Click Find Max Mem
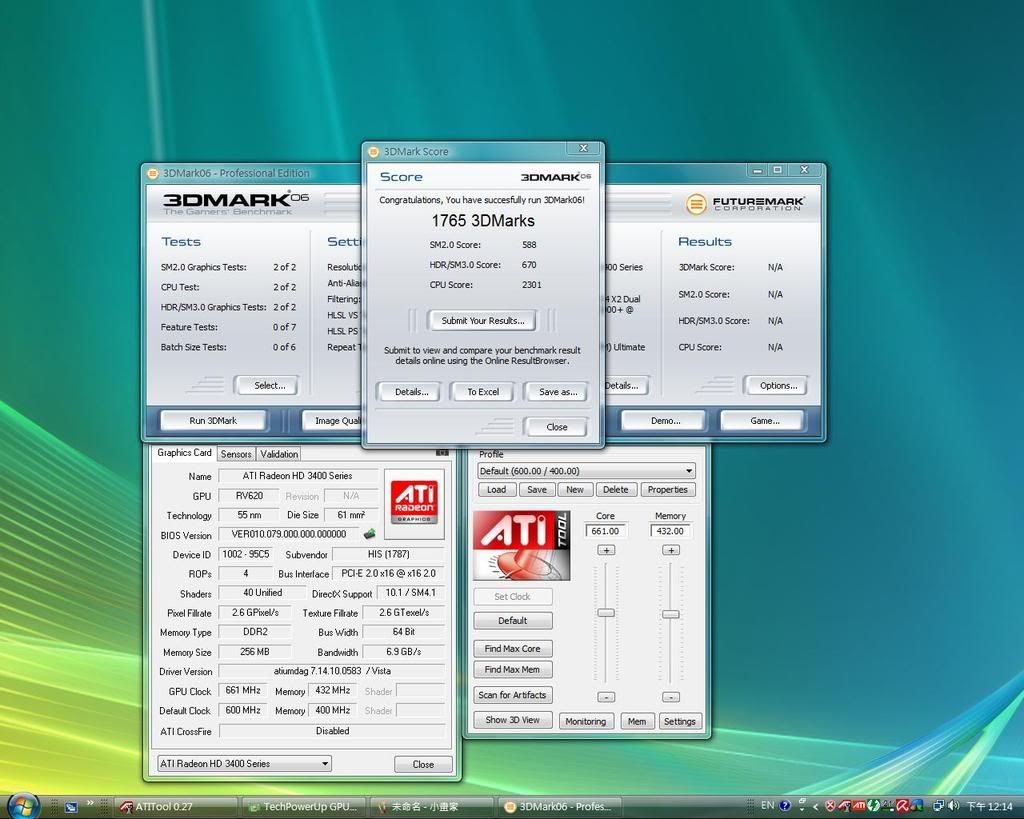This screenshot has height=819, width=1024. [x=513, y=669]
